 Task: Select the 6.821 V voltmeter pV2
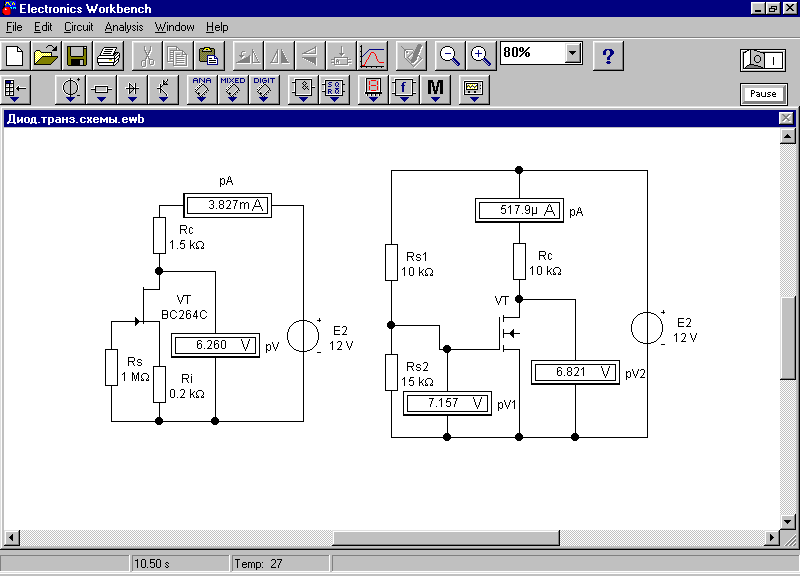(576, 372)
